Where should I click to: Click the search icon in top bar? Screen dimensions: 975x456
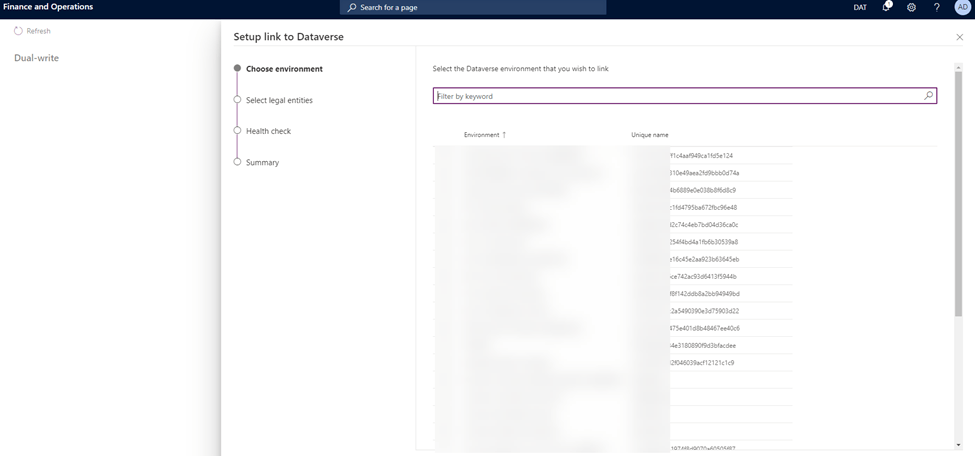click(x=352, y=7)
